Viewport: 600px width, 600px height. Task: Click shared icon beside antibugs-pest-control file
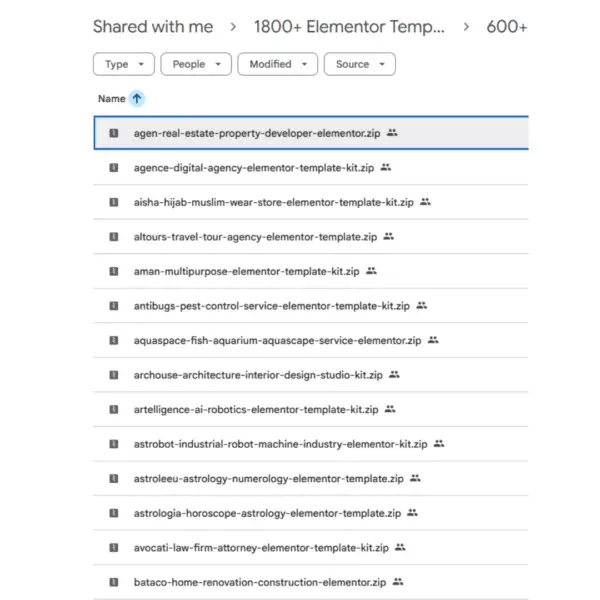422,305
